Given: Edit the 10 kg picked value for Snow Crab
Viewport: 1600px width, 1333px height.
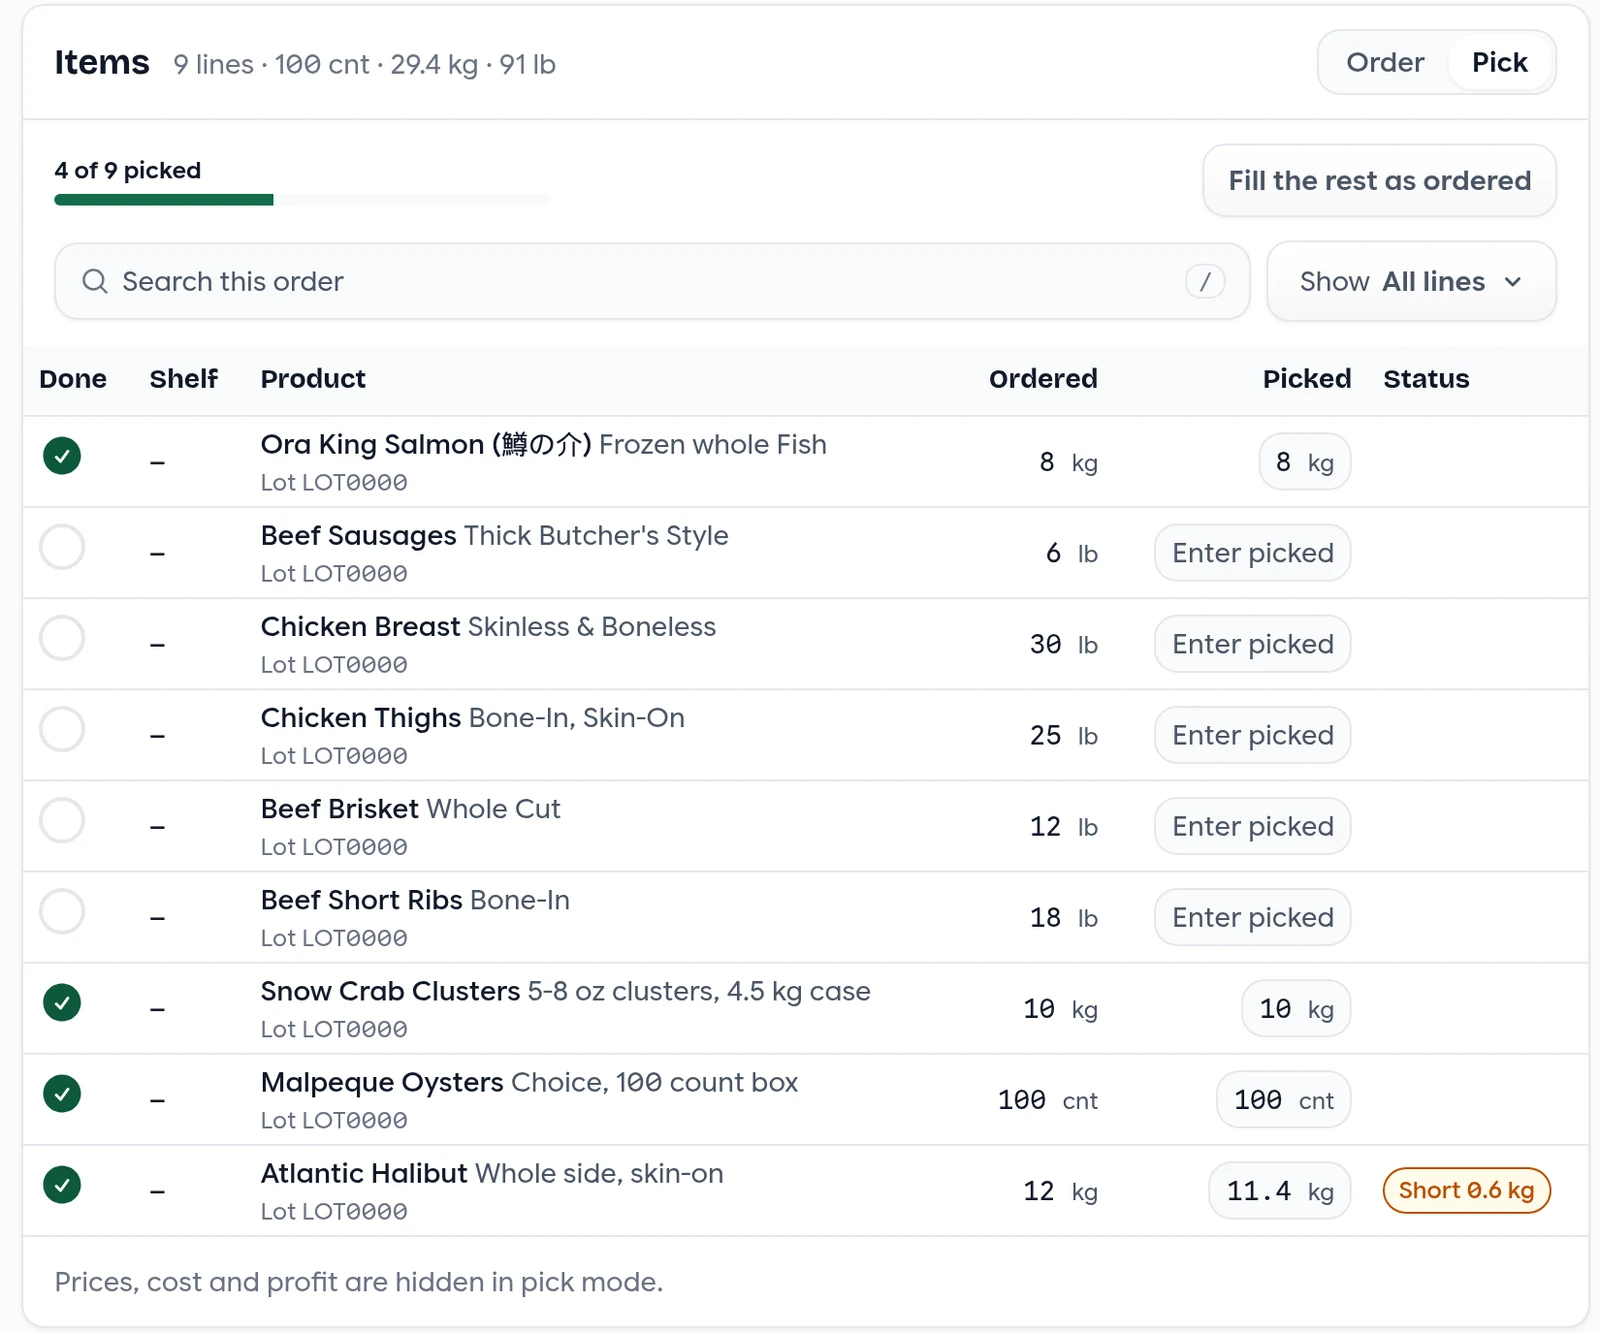Looking at the screenshot, I should click(x=1296, y=1009).
